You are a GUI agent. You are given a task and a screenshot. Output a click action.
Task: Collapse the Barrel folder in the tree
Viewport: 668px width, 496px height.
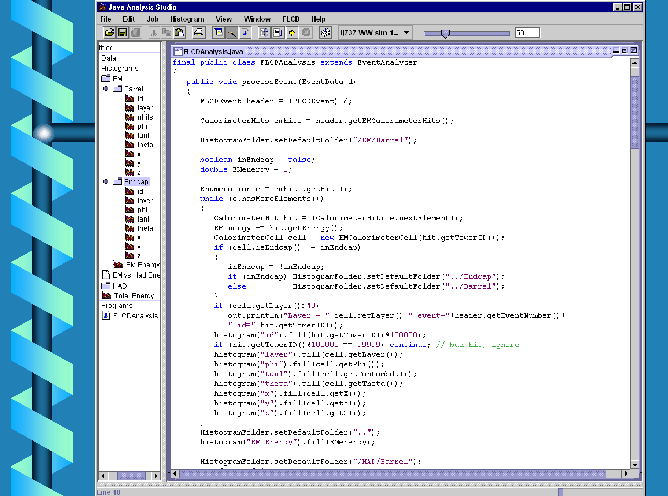click(104, 88)
